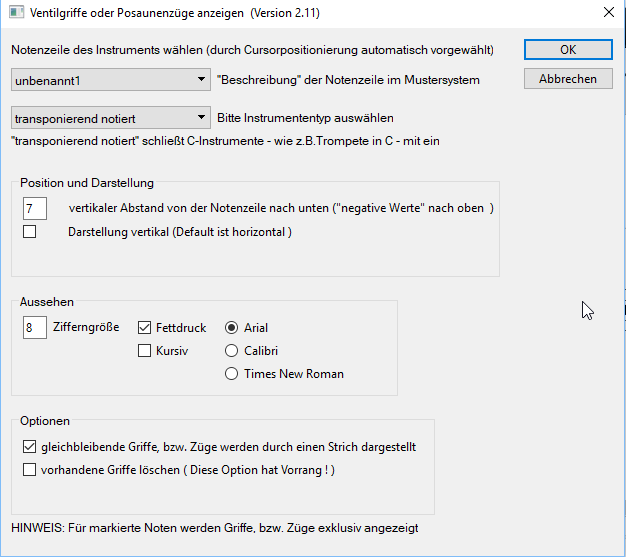Image resolution: width=626 pixels, height=557 pixels.
Task: Click the Darstellung vertikal label text
Action: click(165, 232)
